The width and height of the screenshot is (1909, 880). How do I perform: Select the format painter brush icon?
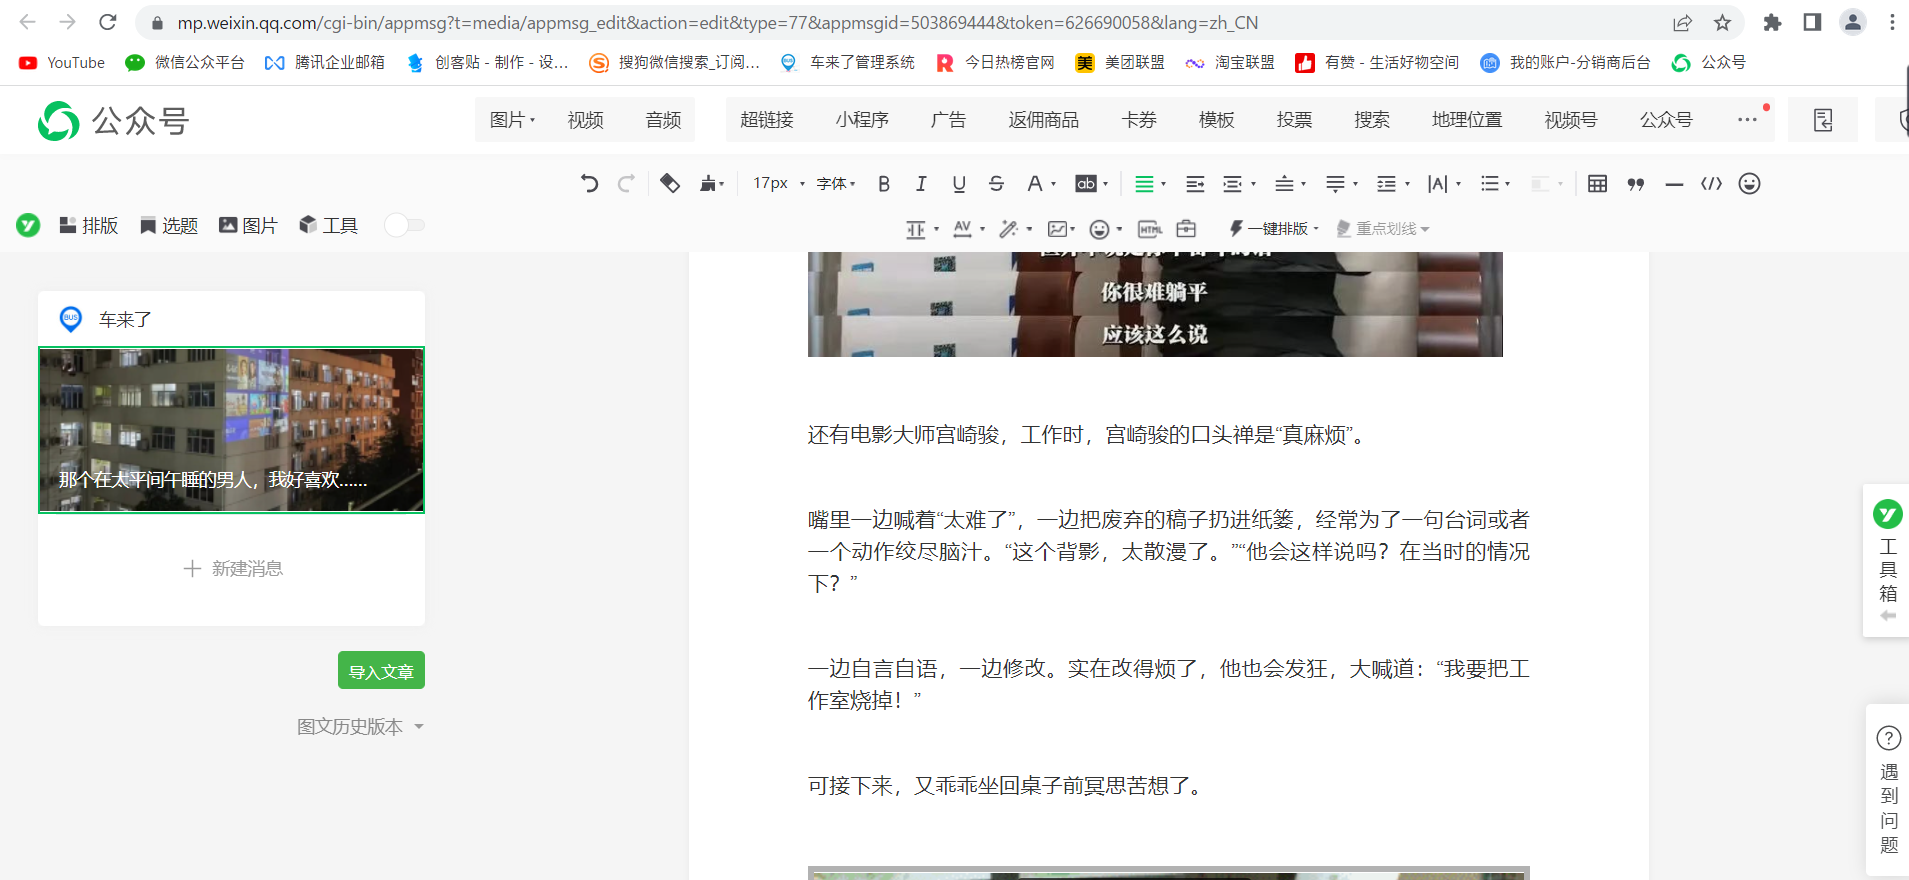click(x=709, y=183)
